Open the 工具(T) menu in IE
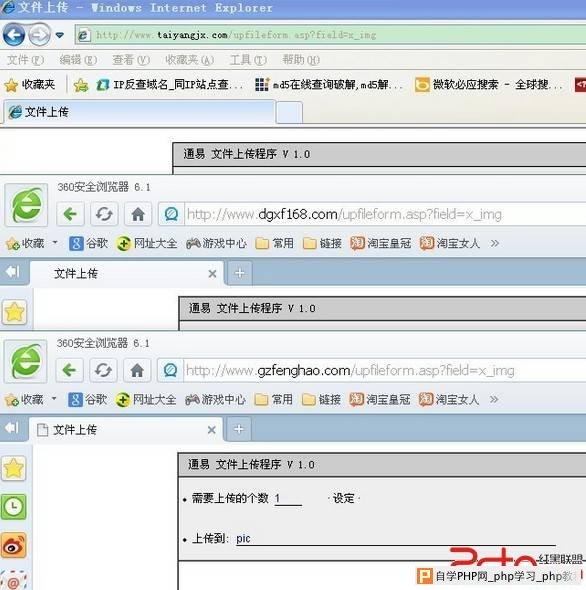Viewport: 586px width, 590px height. tap(248, 59)
